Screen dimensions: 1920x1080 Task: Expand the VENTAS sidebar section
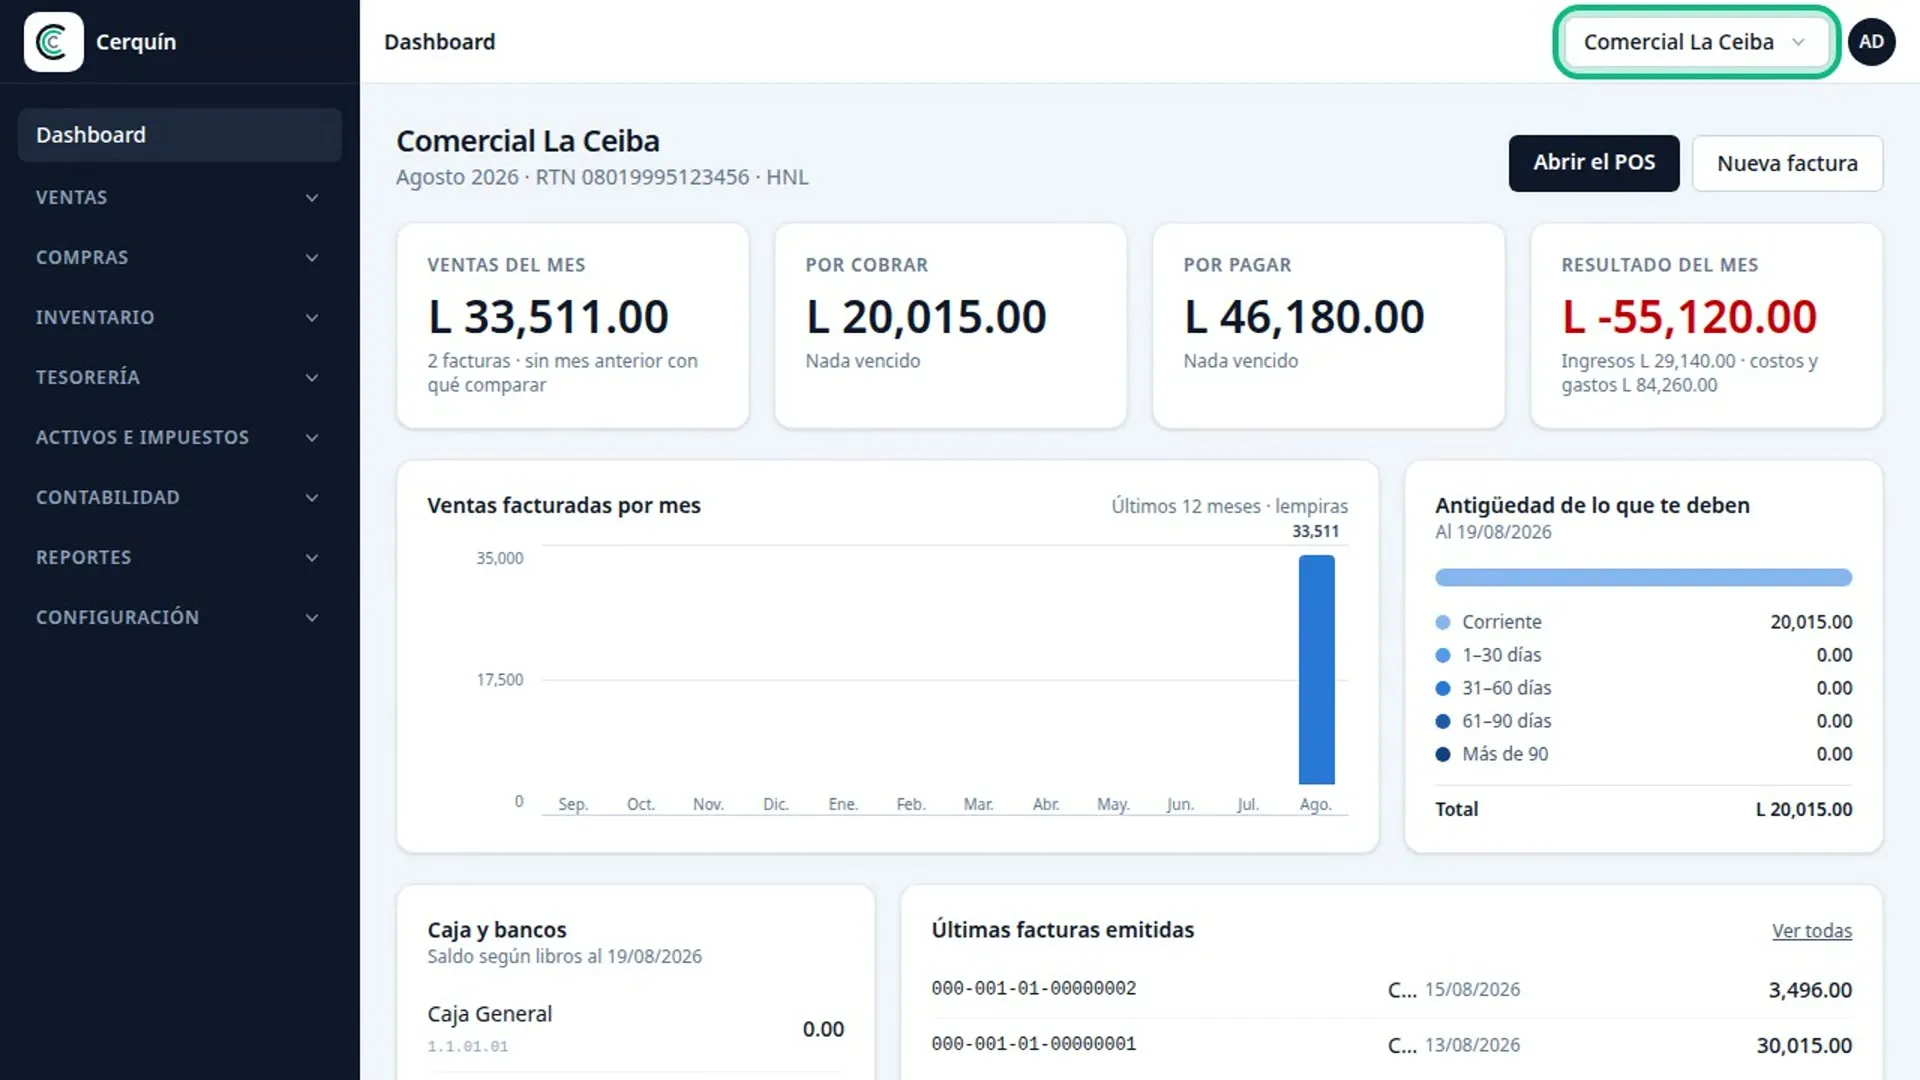click(x=179, y=197)
